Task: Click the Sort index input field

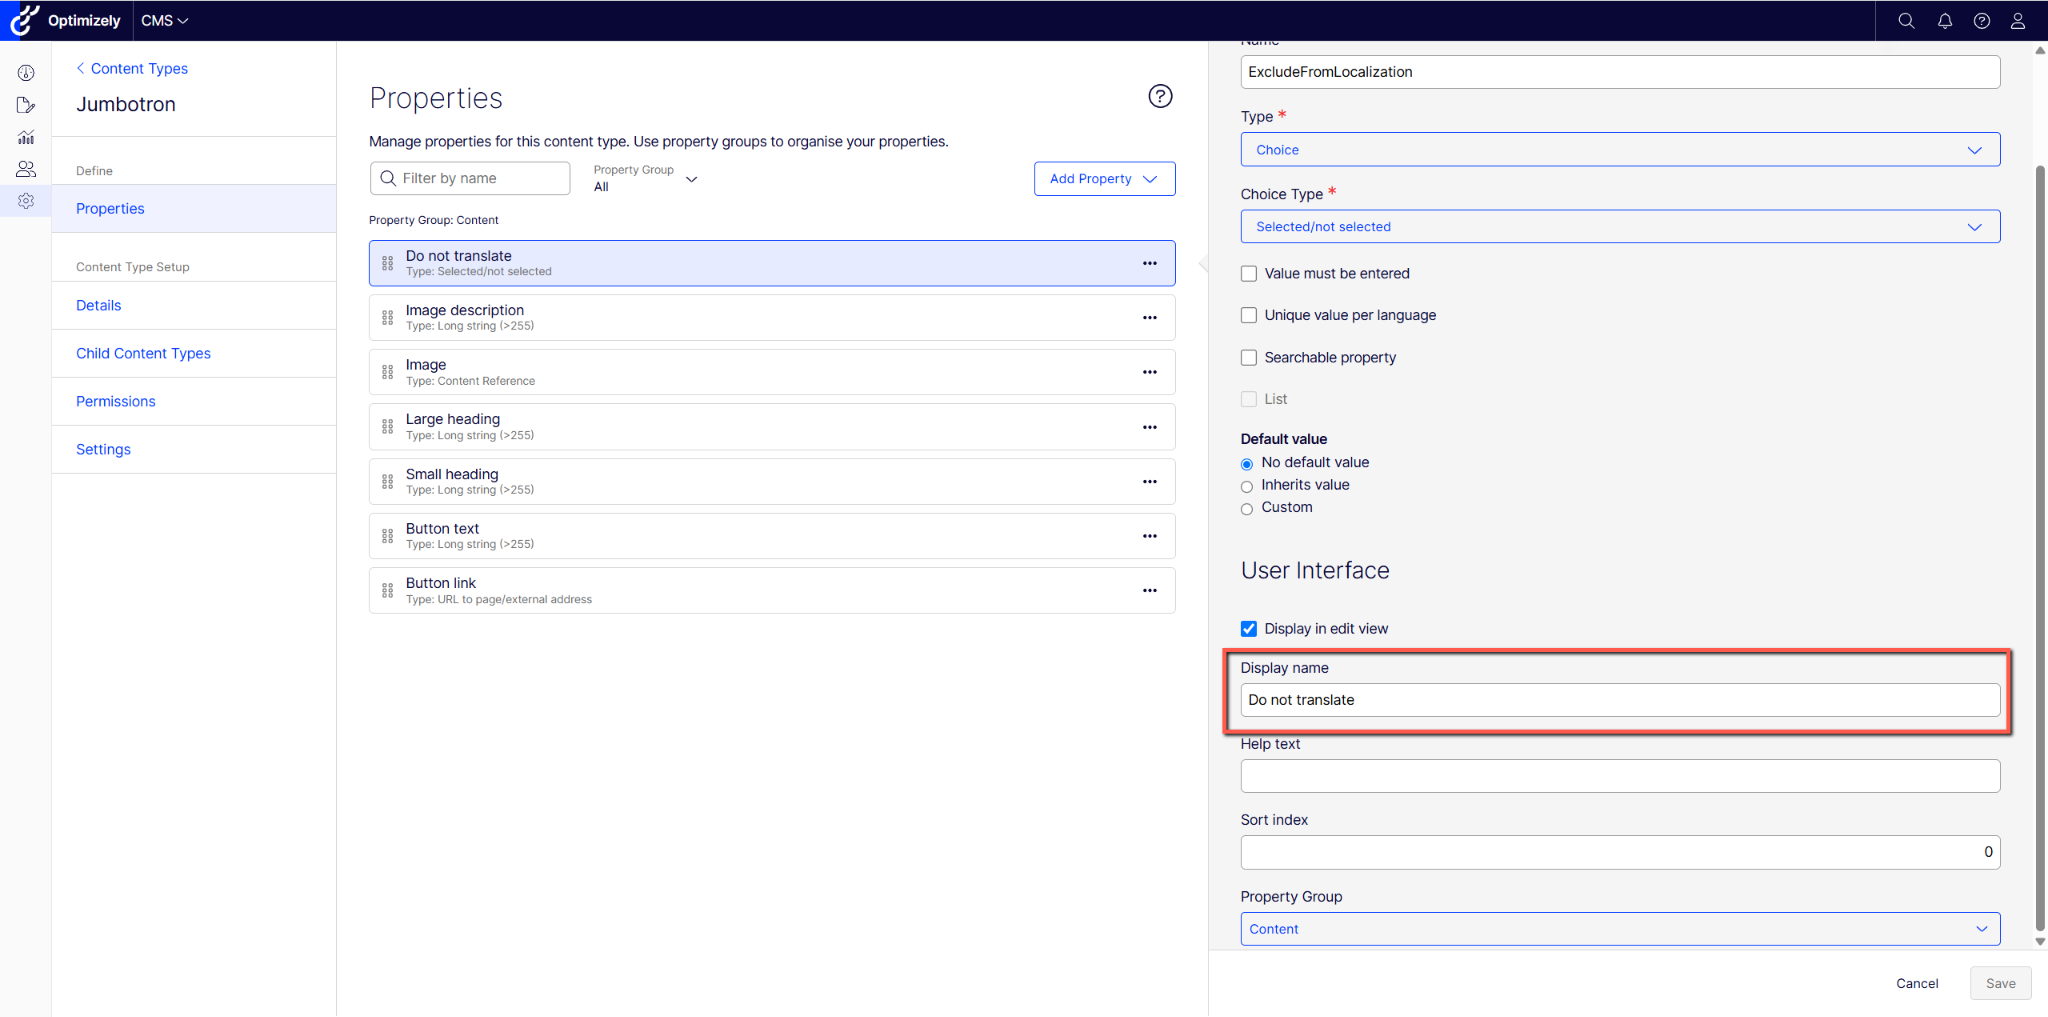Action: coord(1620,852)
